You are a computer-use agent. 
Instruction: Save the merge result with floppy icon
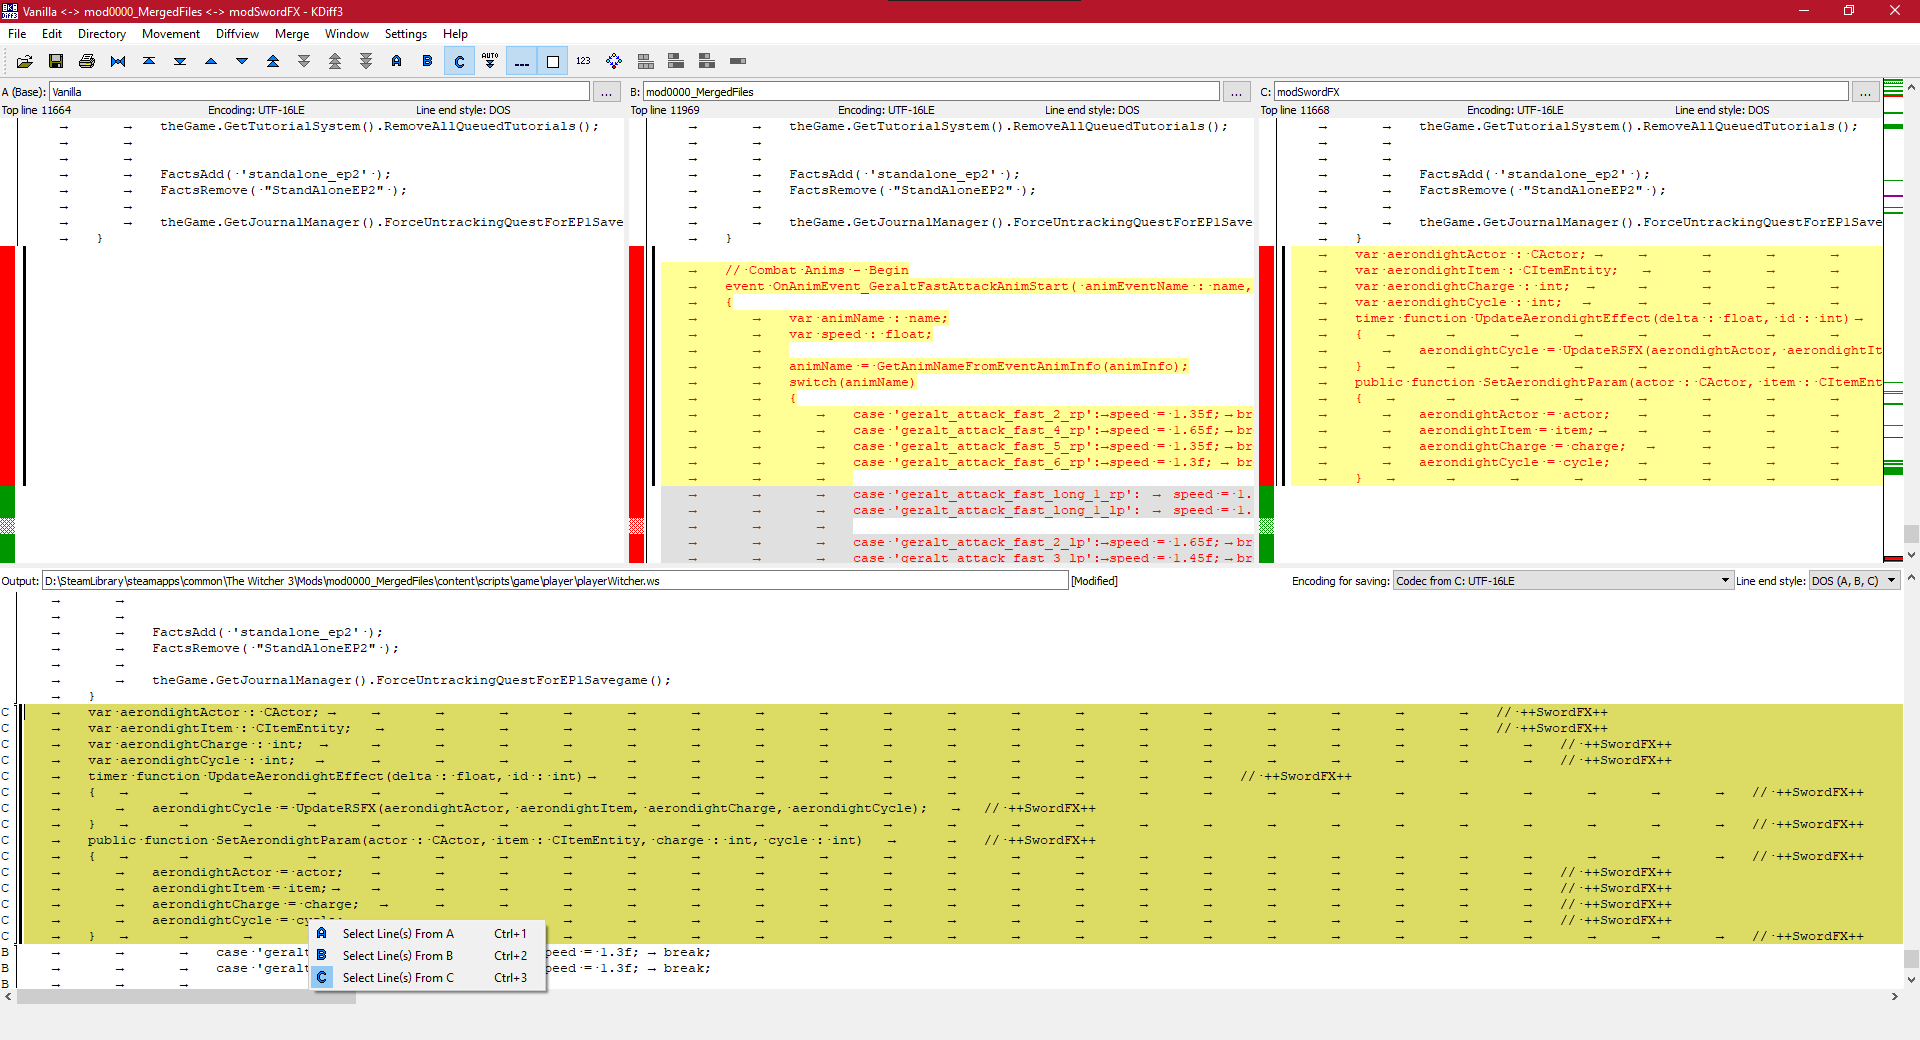[x=56, y=61]
